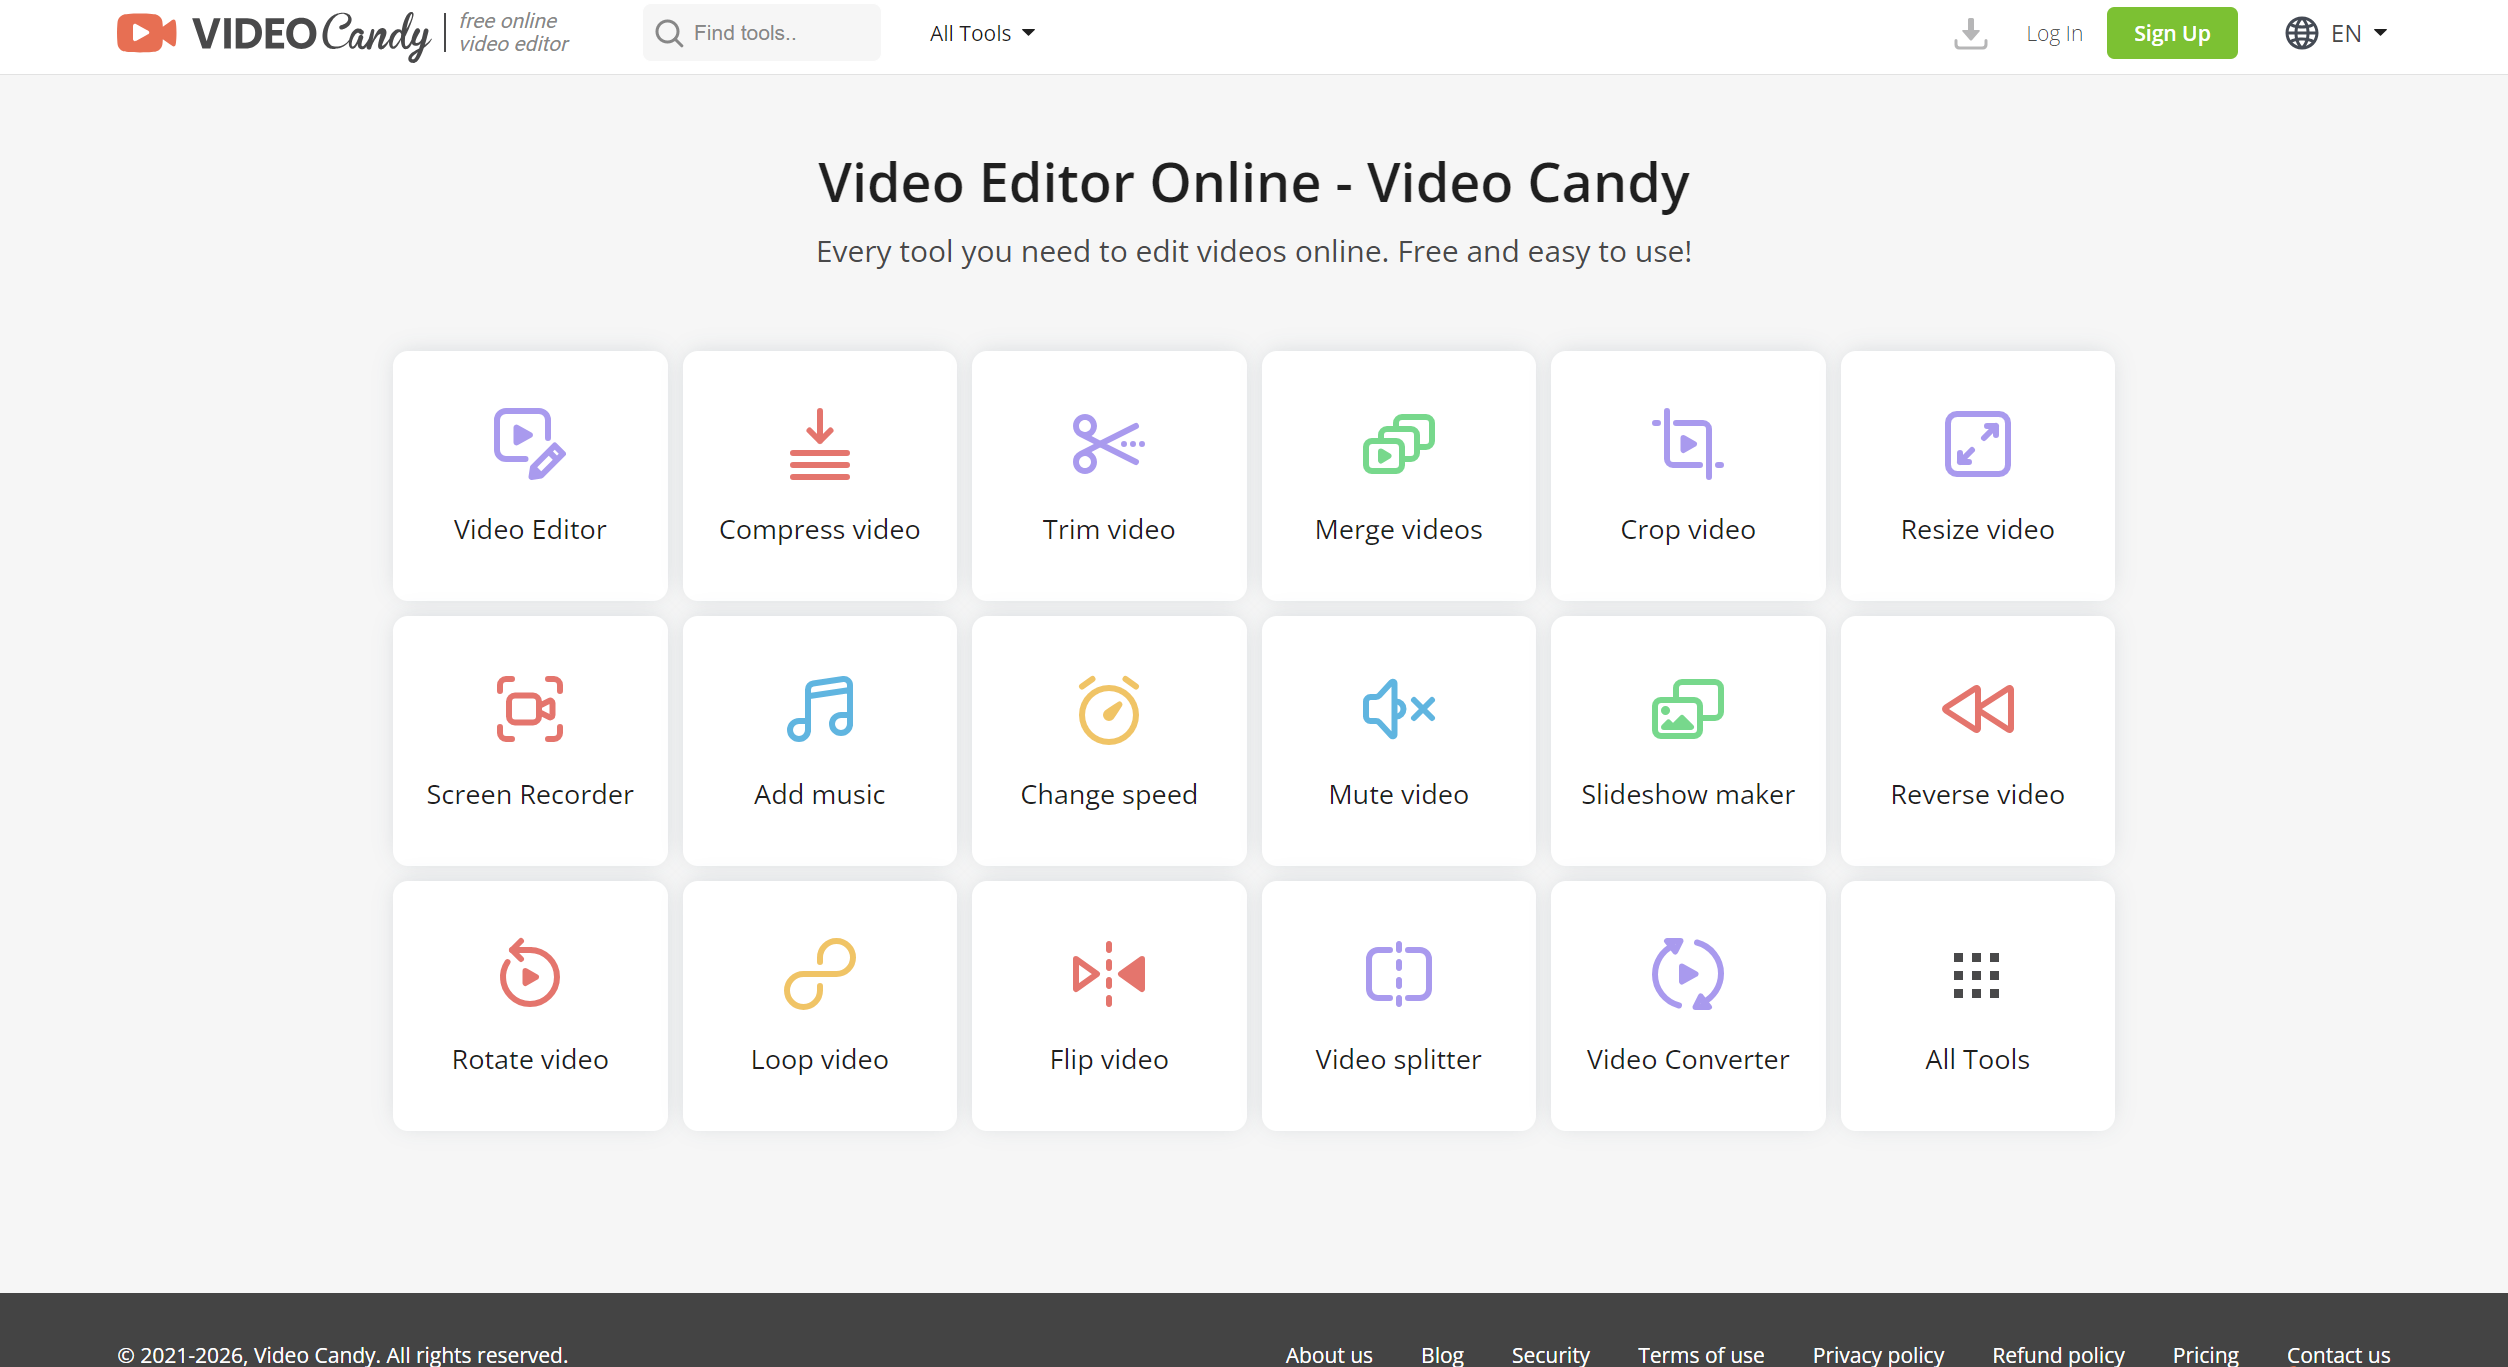Open the Pricing footer link

click(2205, 1354)
